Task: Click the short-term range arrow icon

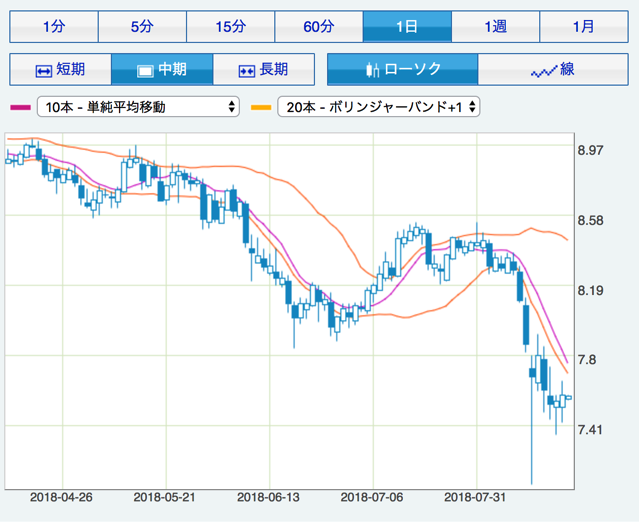Action: [x=44, y=71]
